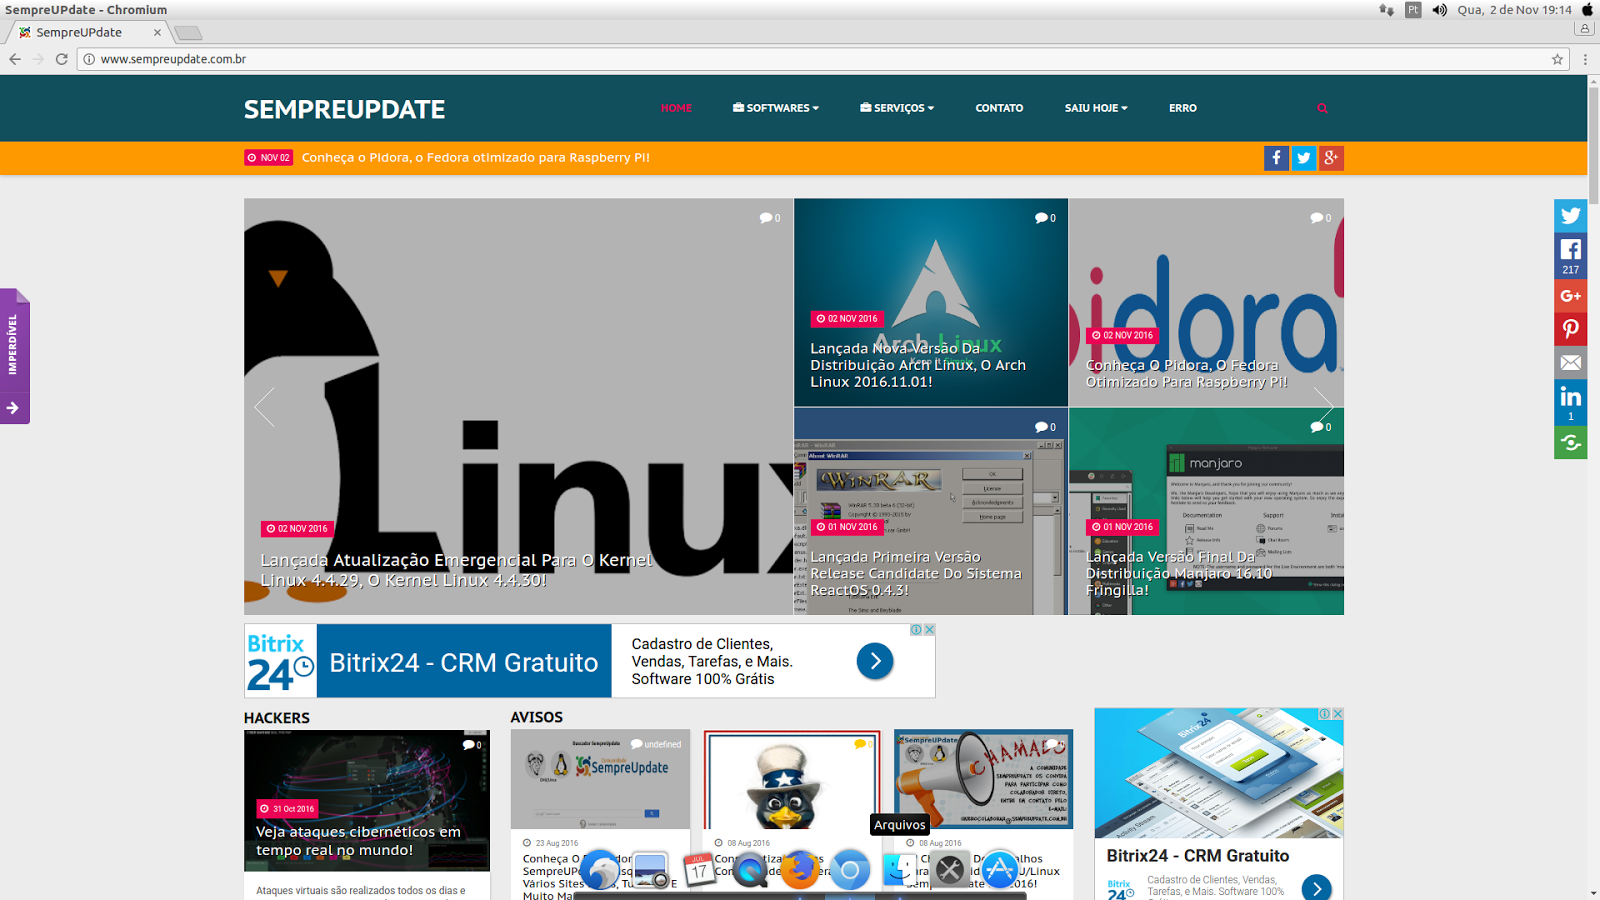Close the SempreUPdate tab

pyautogui.click(x=157, y=32)
